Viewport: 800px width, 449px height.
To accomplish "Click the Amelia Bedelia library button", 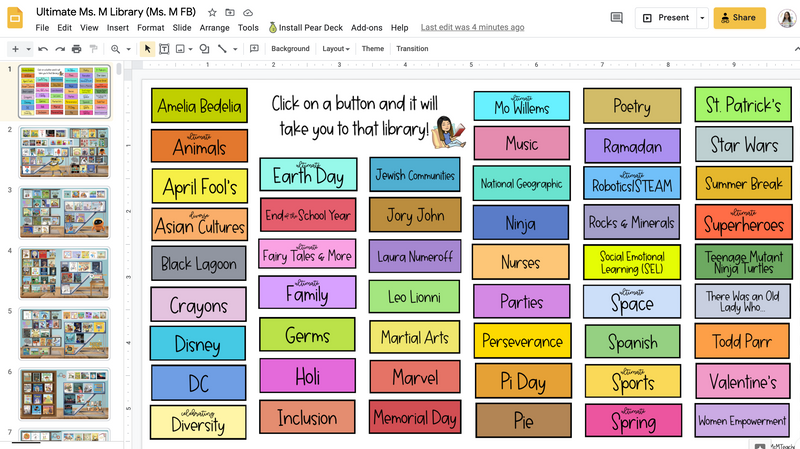I will [x=199, y=106].
